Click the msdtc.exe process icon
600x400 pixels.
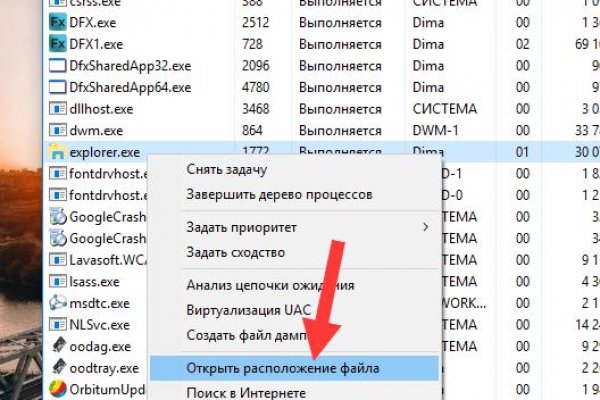[x=58, y=303]
